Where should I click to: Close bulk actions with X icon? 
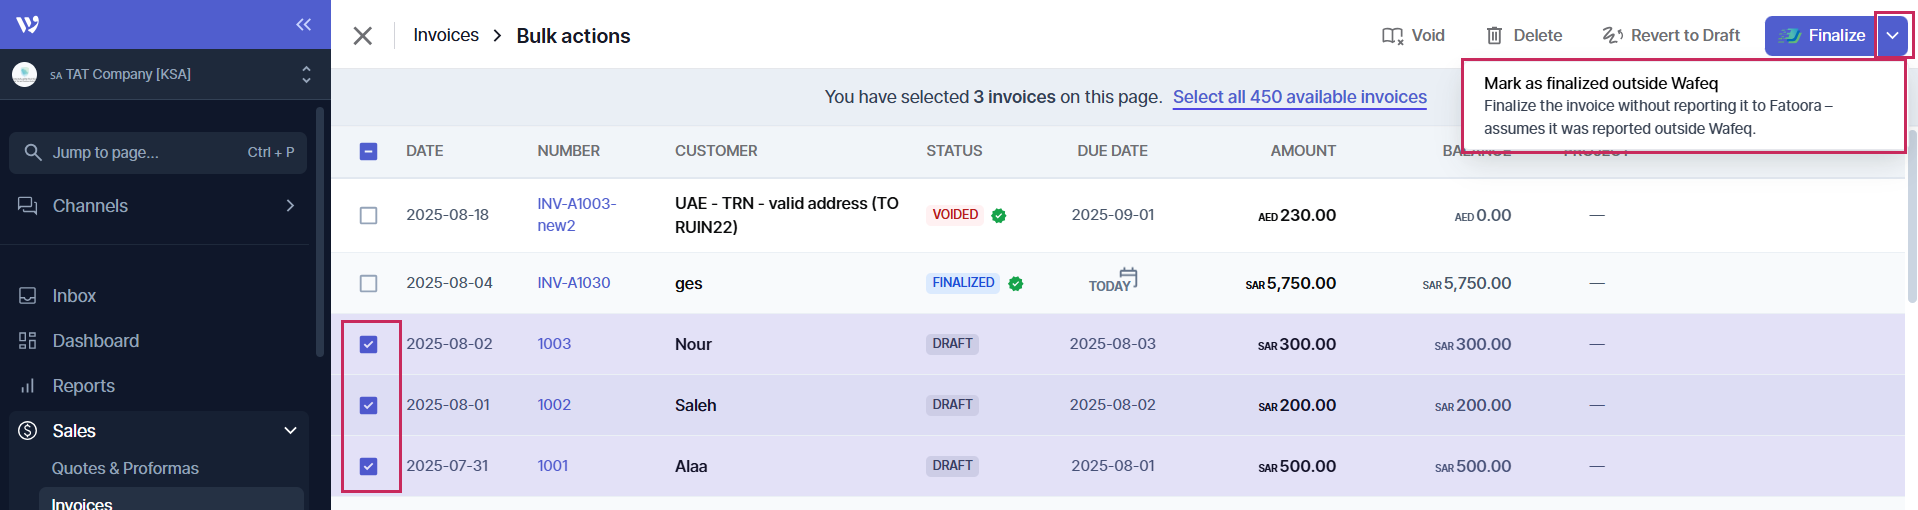[x=363, y=36]
